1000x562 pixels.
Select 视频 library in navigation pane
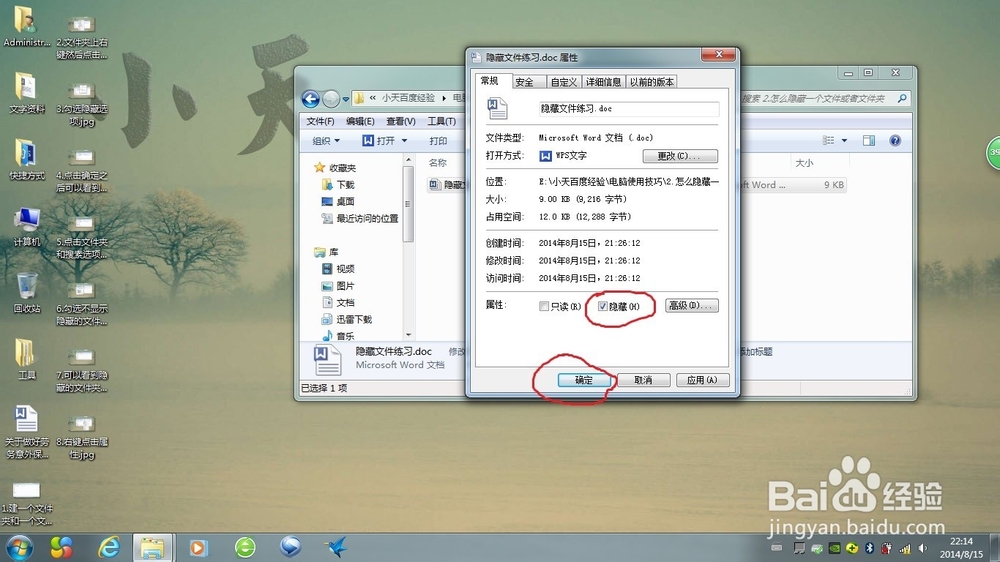(x=339, y=269)
